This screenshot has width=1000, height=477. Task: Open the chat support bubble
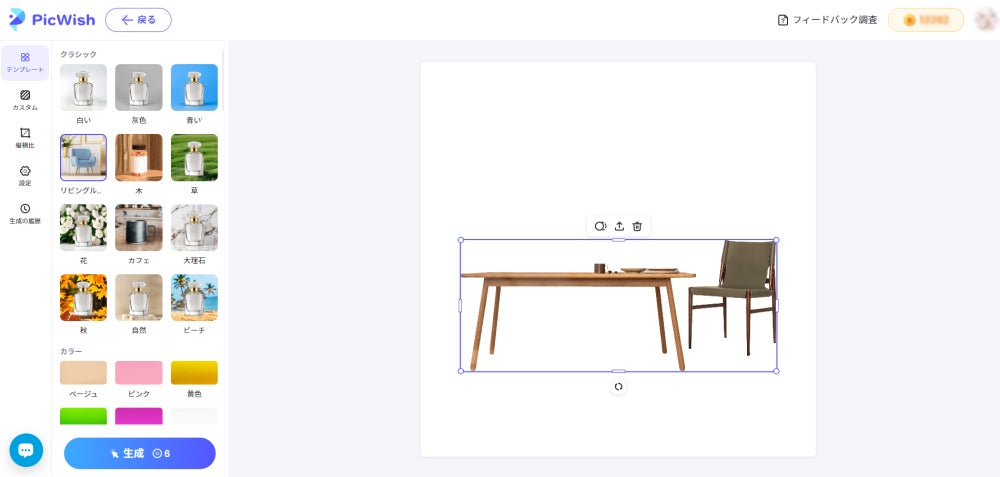coord(26,450)
